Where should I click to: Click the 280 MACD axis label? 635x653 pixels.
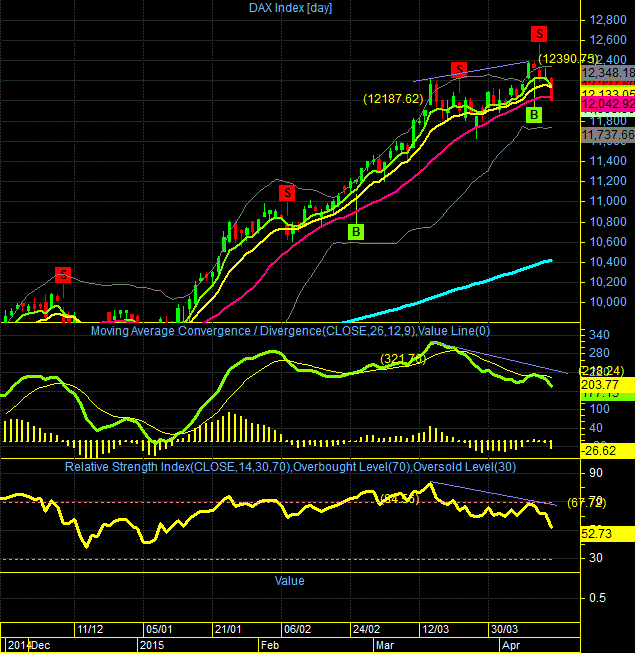600,353
